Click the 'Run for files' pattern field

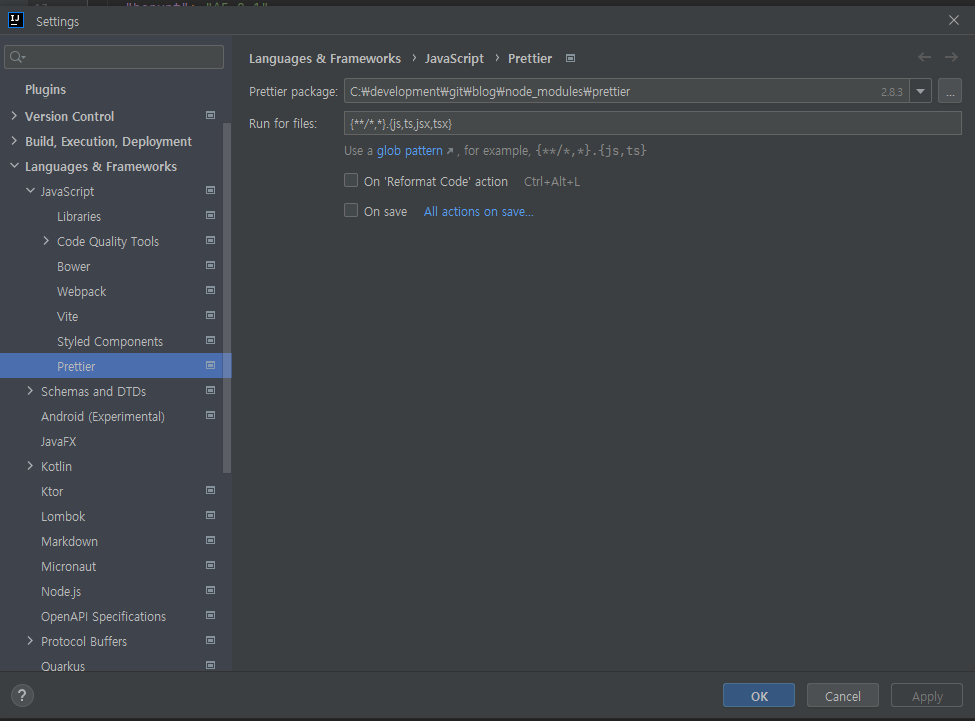click(653, 123)
